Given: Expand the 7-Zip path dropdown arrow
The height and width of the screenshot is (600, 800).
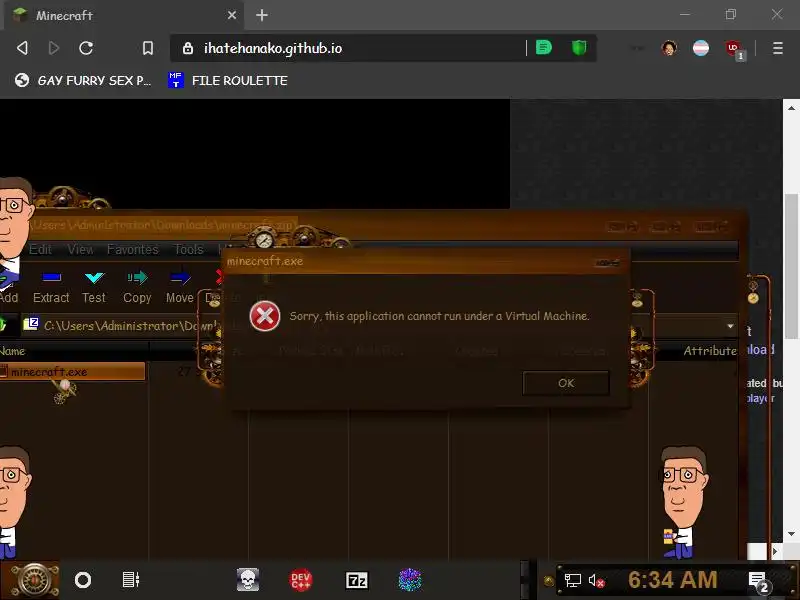Looking at the screenshot, I should 730,326.
